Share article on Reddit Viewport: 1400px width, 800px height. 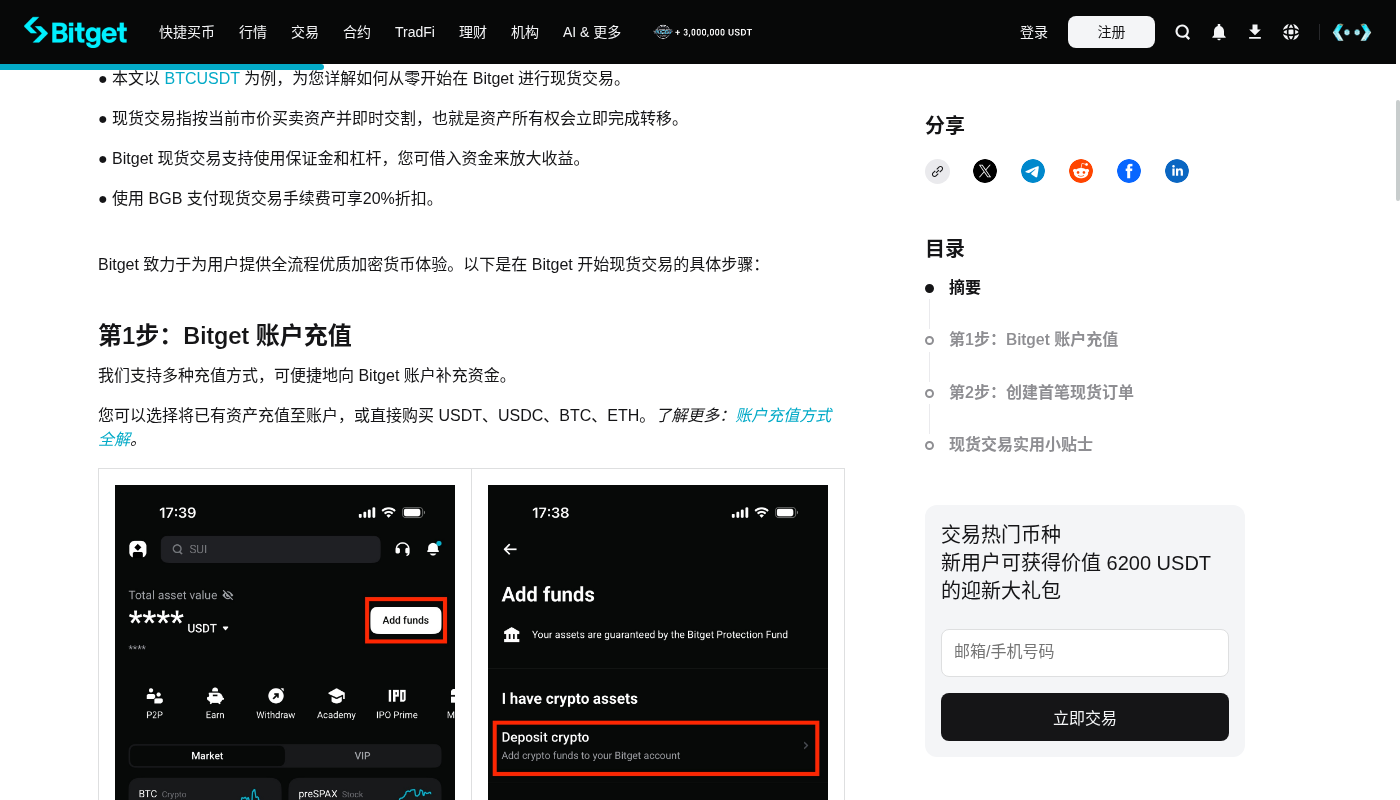[1081, 171]
